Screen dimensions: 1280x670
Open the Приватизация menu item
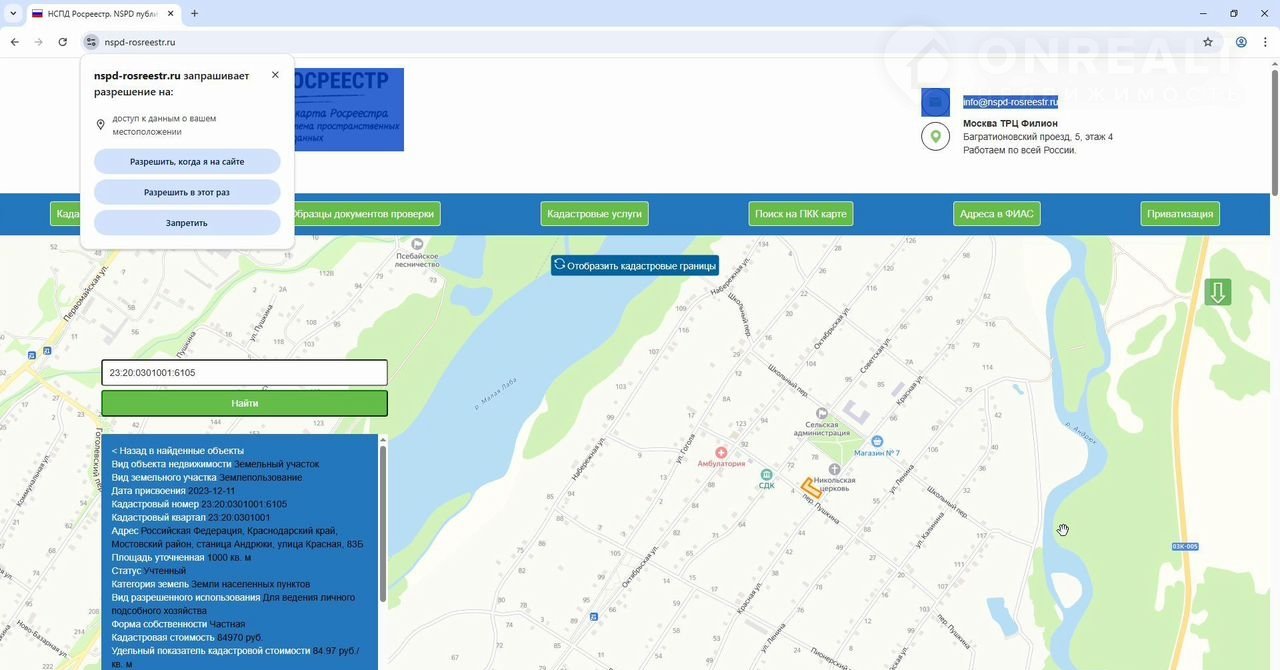(1180, 214)
